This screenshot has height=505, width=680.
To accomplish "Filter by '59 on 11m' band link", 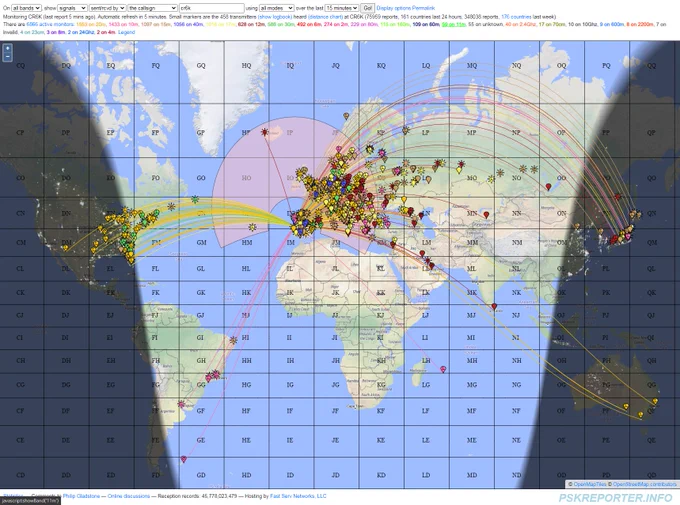I will [454, 24].
